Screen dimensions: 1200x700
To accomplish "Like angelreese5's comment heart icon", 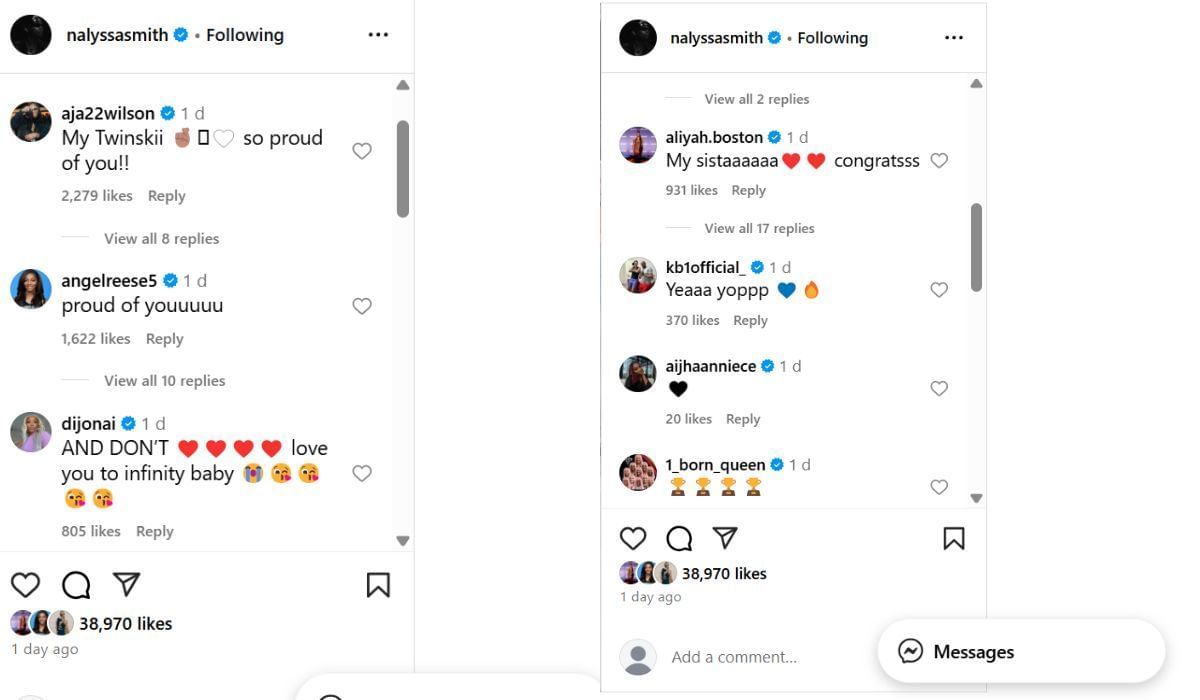I will pyautogui.click(x=362, y=306).
